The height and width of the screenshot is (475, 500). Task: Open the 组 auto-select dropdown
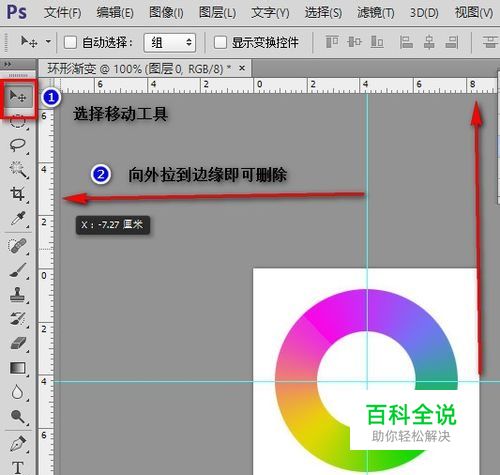click(x=170, y=42)
